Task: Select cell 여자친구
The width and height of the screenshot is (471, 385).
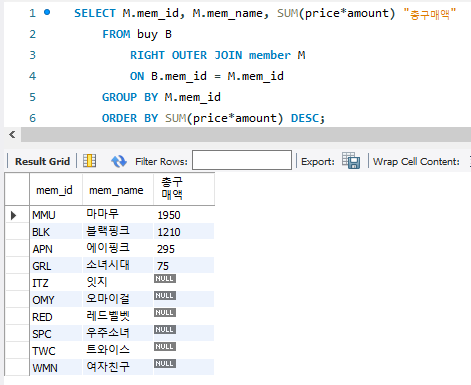Action: click(118, 367)
